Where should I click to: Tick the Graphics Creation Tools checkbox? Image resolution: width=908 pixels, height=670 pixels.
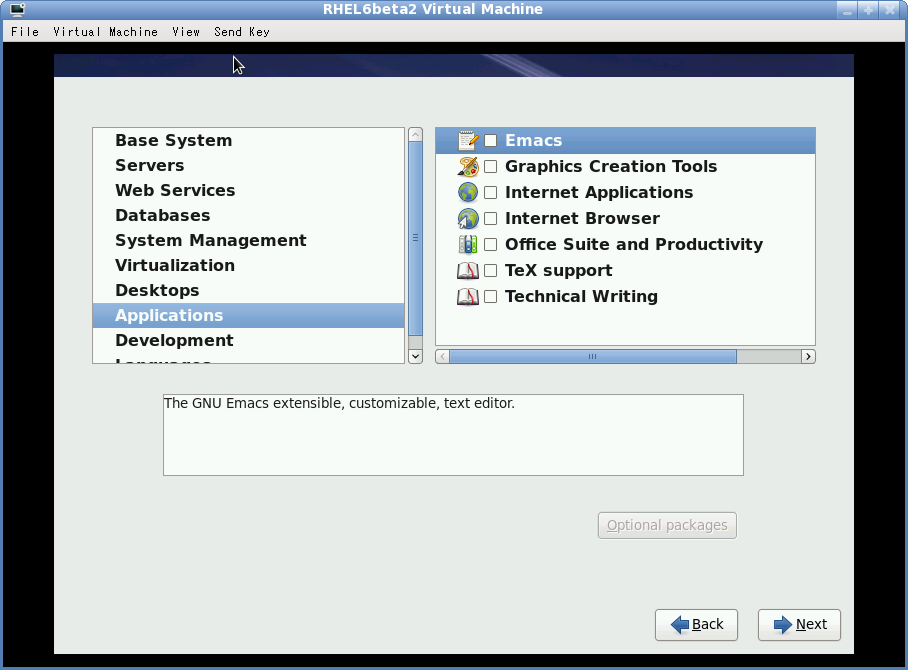[490, 166]
